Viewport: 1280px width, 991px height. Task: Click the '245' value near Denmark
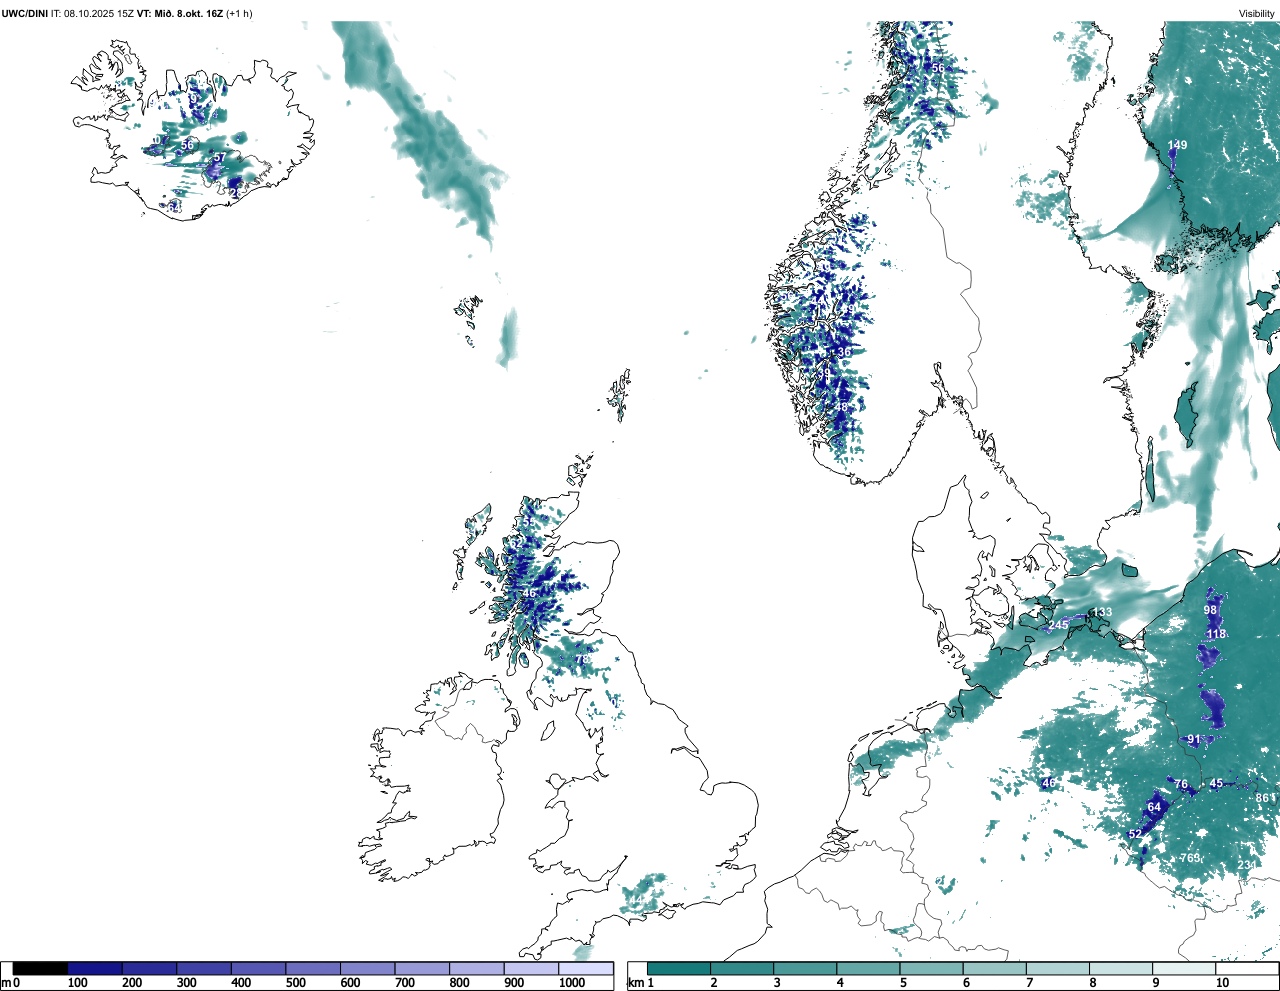pyautogui.click(x=1059, y=625)
